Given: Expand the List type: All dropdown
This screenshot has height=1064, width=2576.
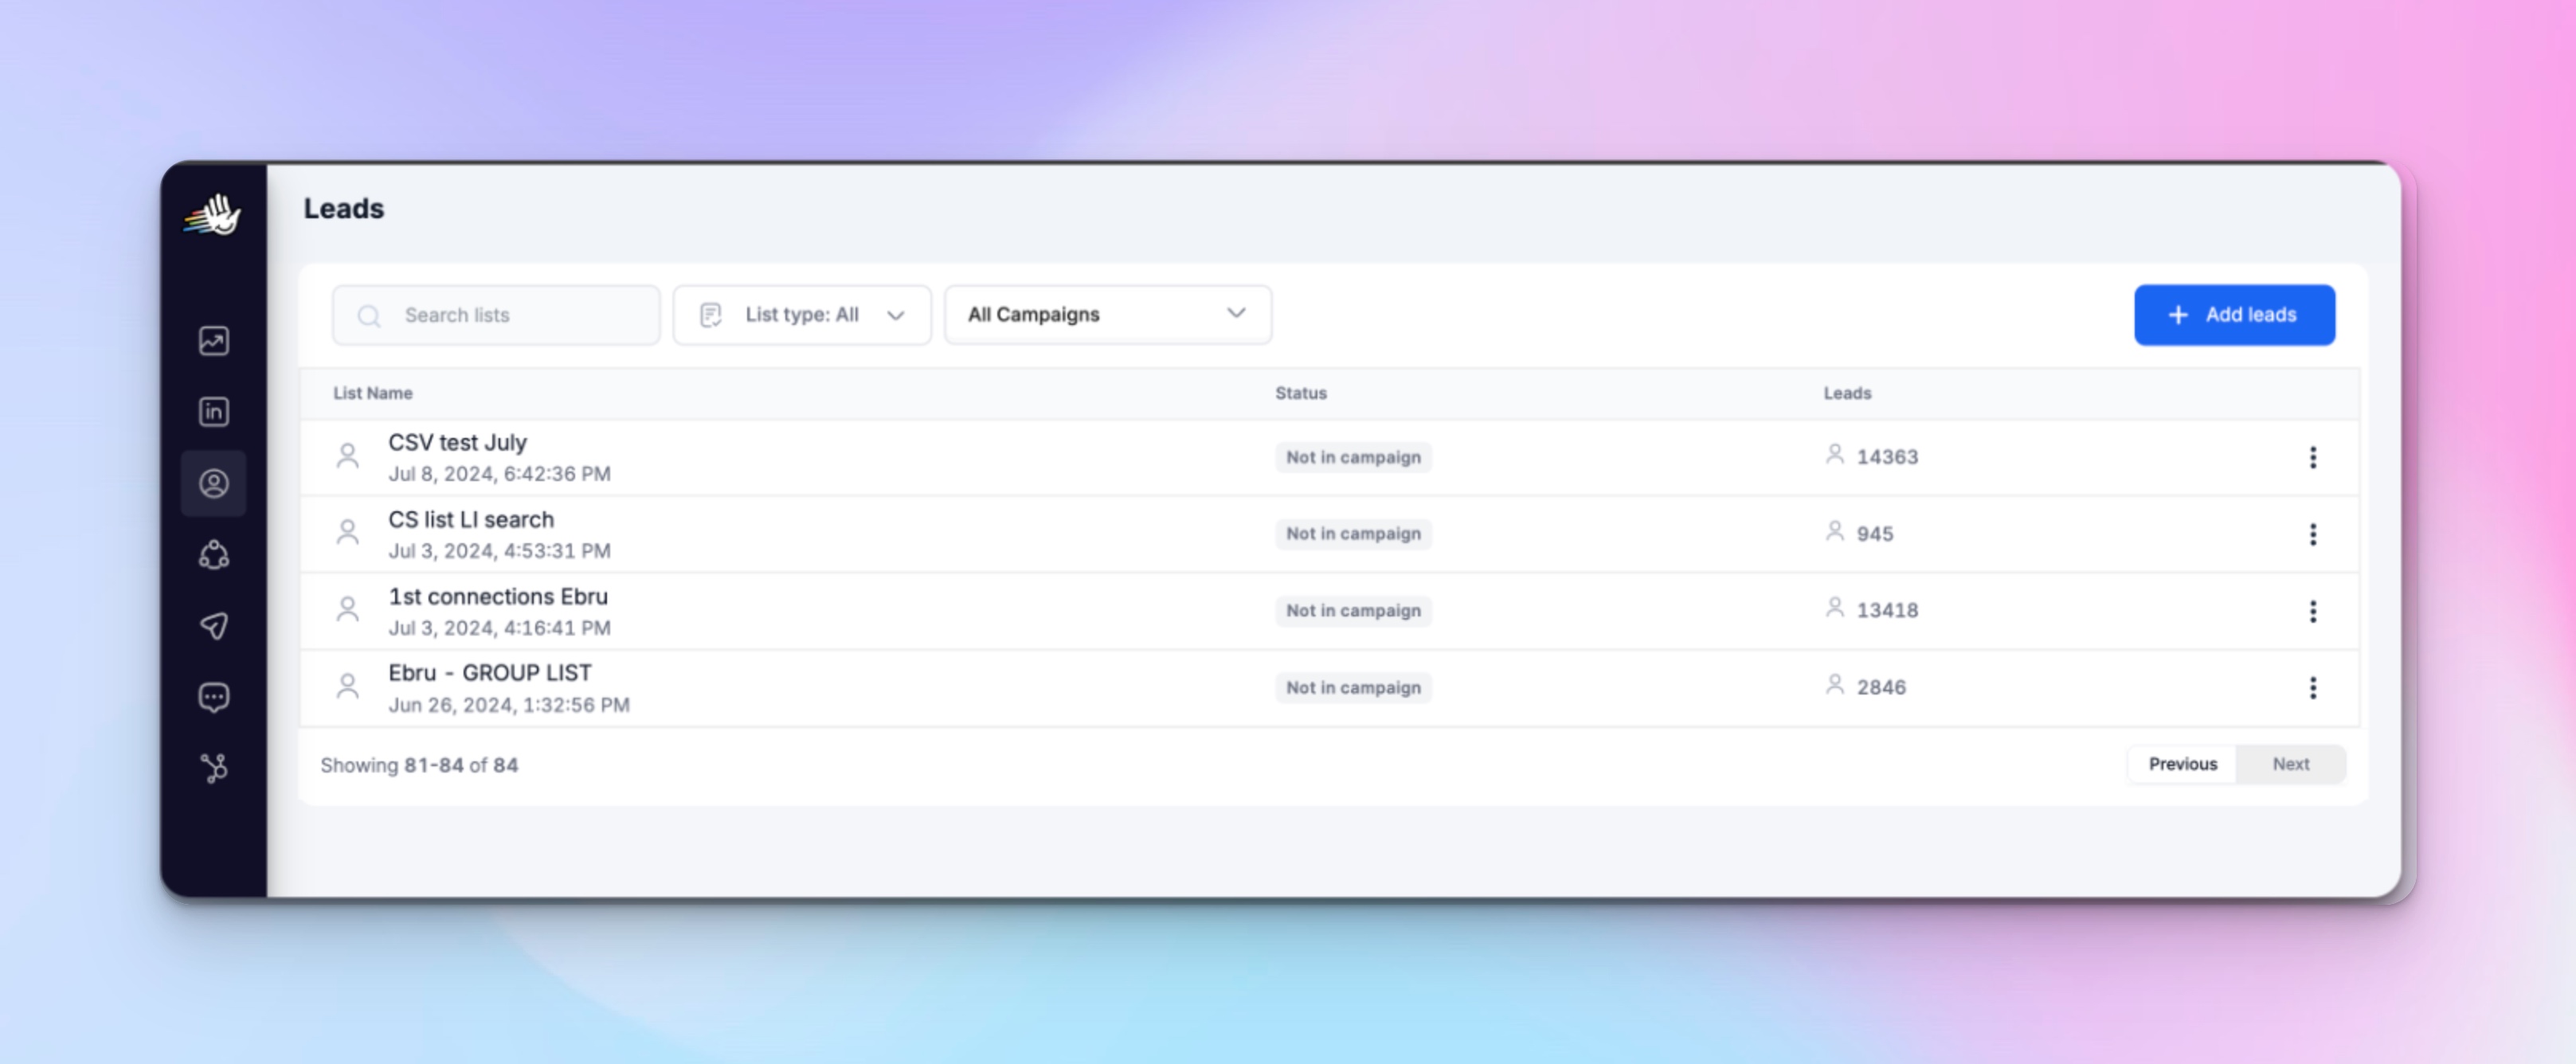Looking at the screenshot, I should click(x=802, y=315).
